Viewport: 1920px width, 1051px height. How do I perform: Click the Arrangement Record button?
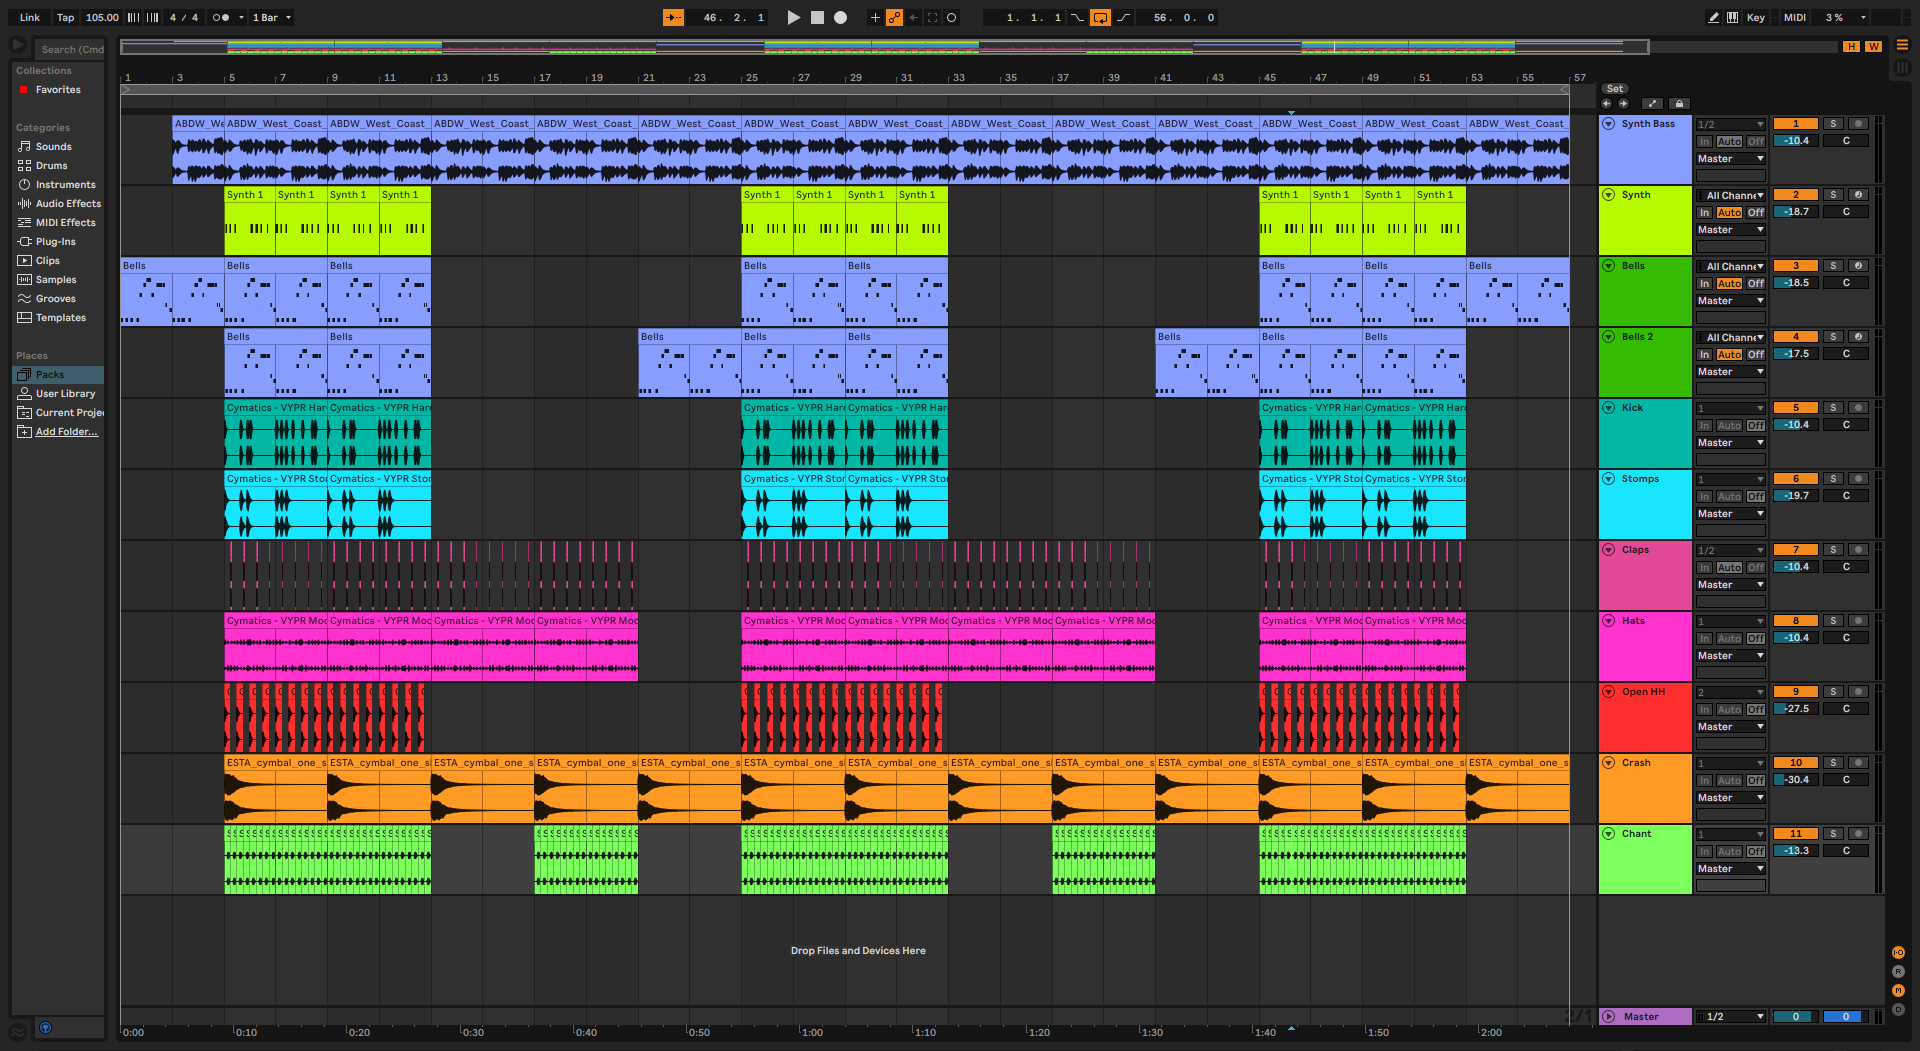(841, 18)
